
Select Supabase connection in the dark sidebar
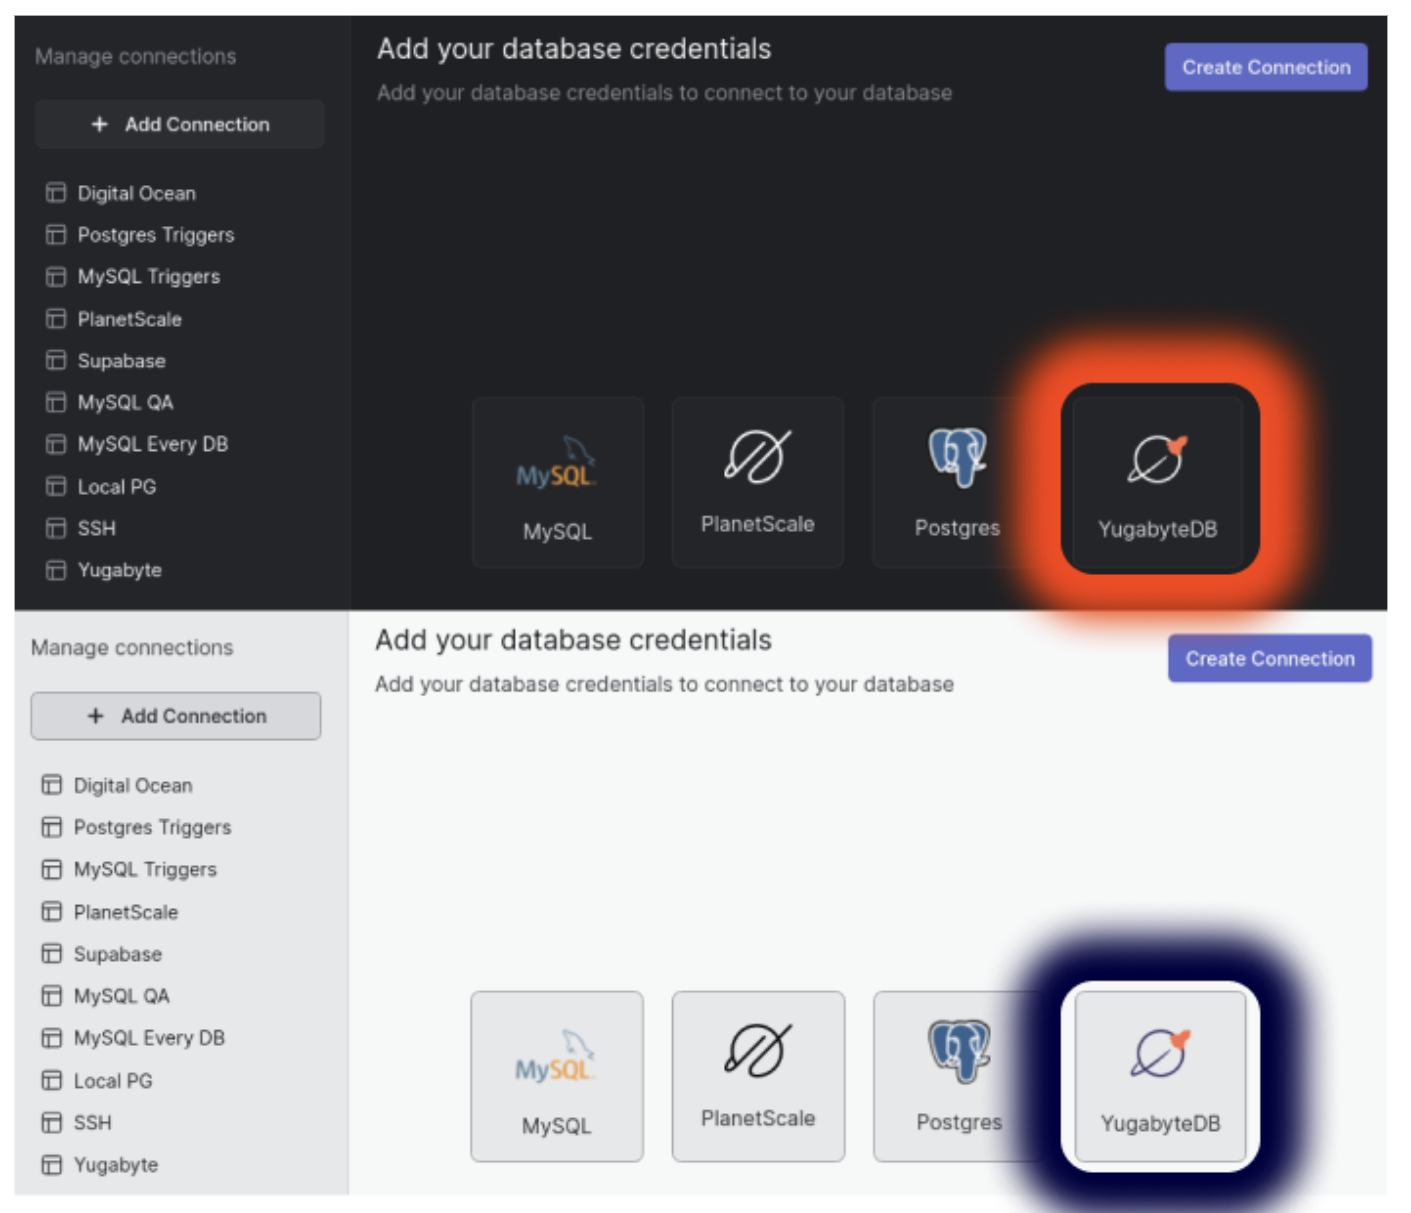tap(121, 361)
